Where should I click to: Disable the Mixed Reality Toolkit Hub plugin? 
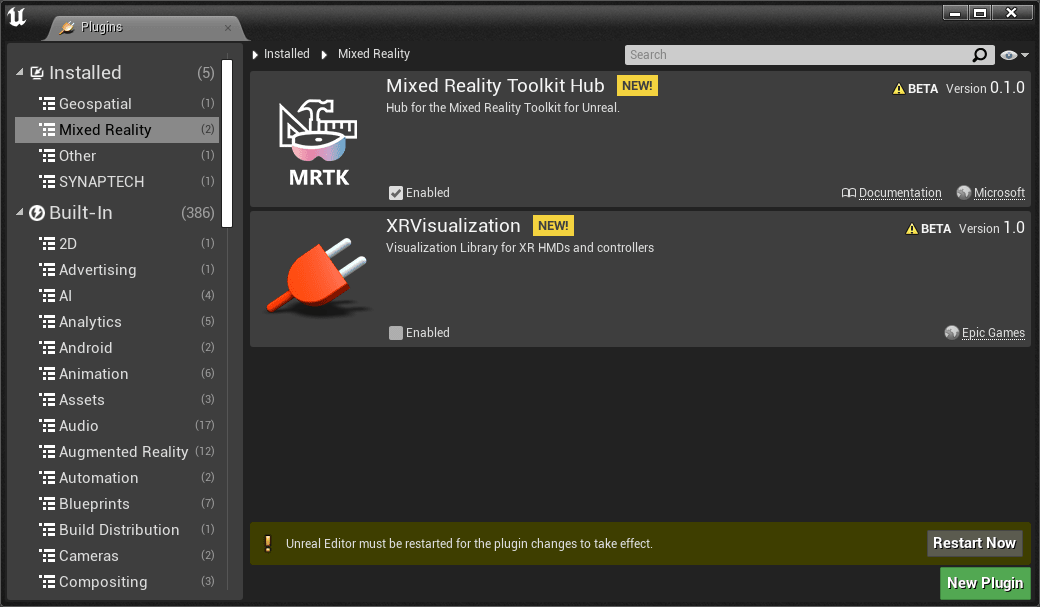coord(396,193)
